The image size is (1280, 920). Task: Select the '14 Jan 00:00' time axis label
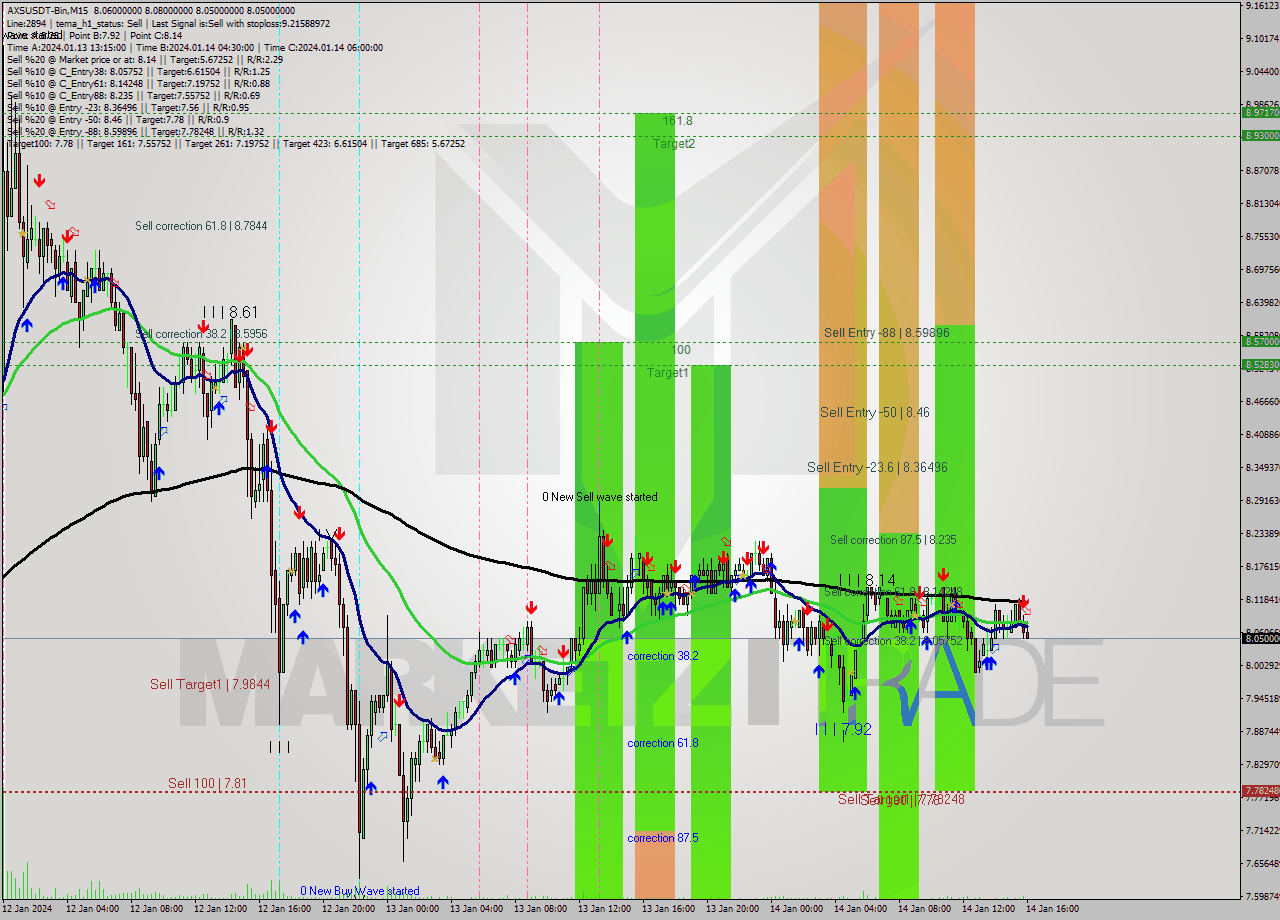tap(796, 909)
